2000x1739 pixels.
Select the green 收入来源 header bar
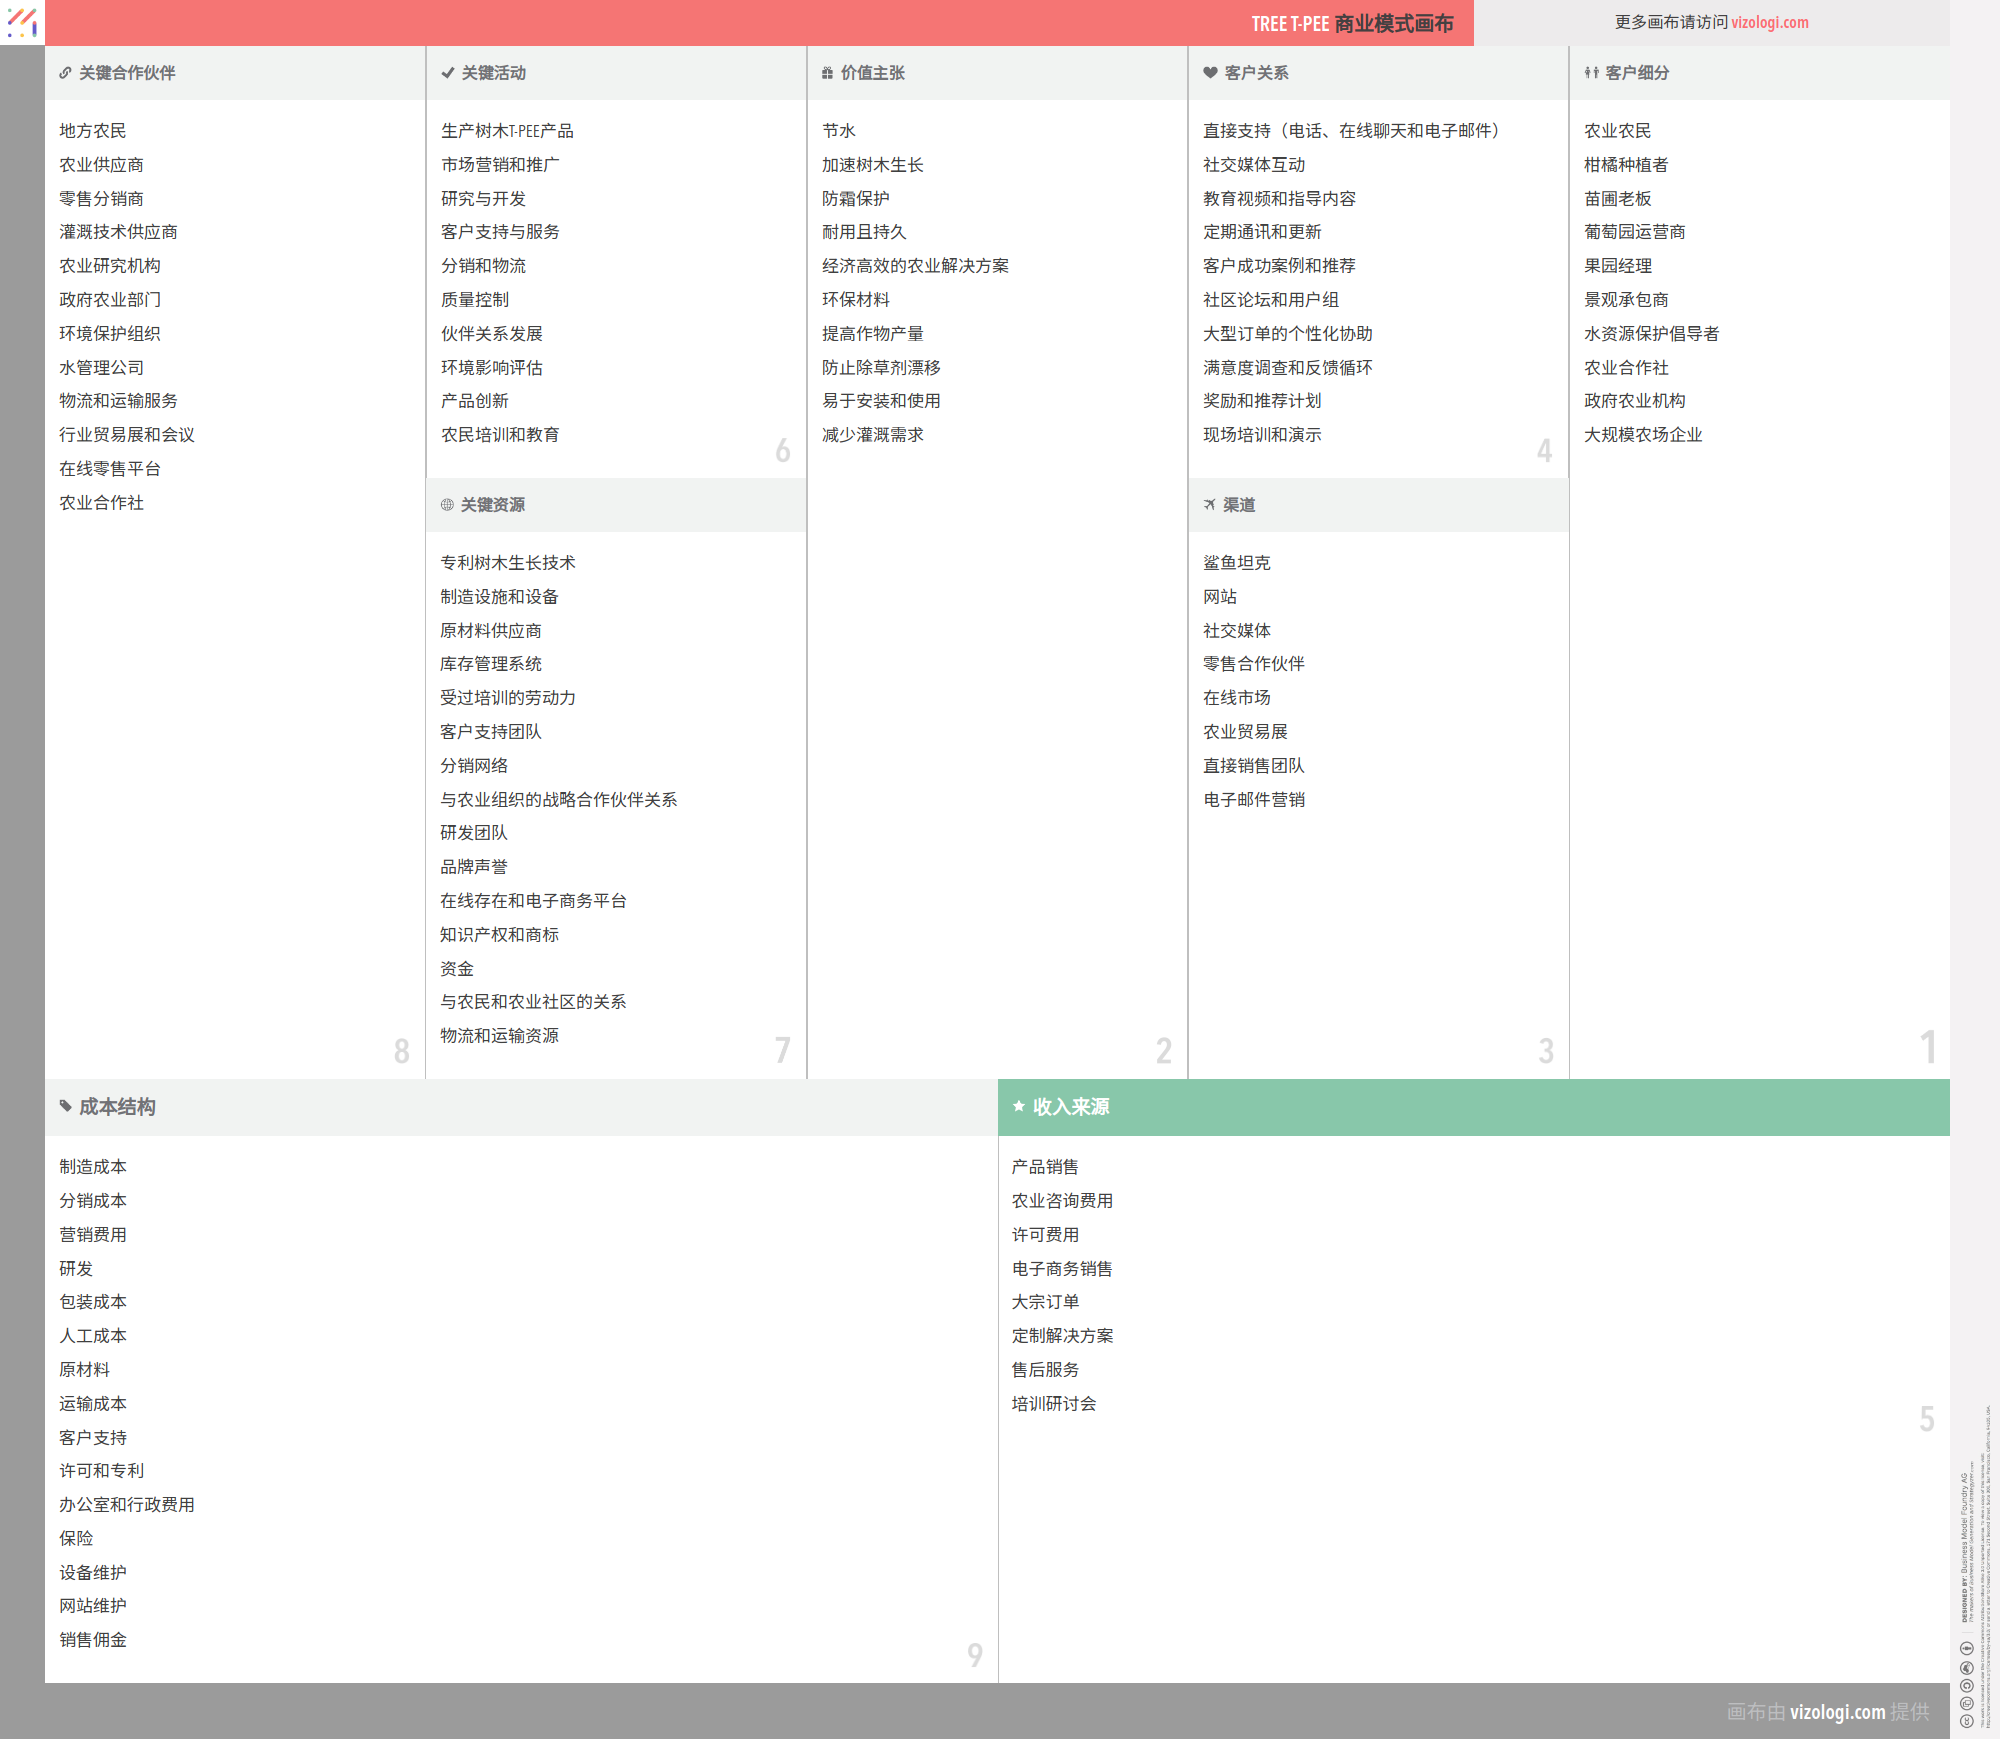pyautogui.click(x=1473, y=1107)
